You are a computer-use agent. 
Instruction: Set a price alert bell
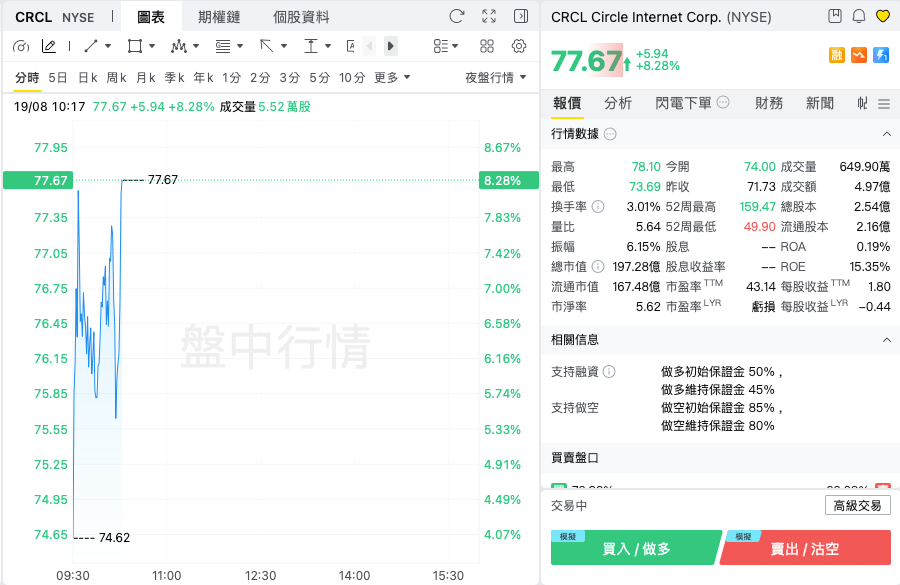click(859, 16)
